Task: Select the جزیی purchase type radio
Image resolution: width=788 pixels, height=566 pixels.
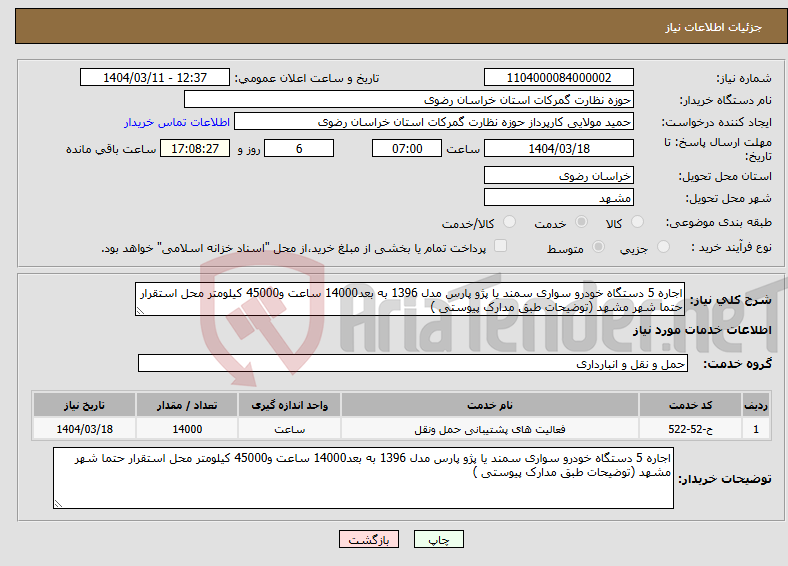Action: pos(663,246)
